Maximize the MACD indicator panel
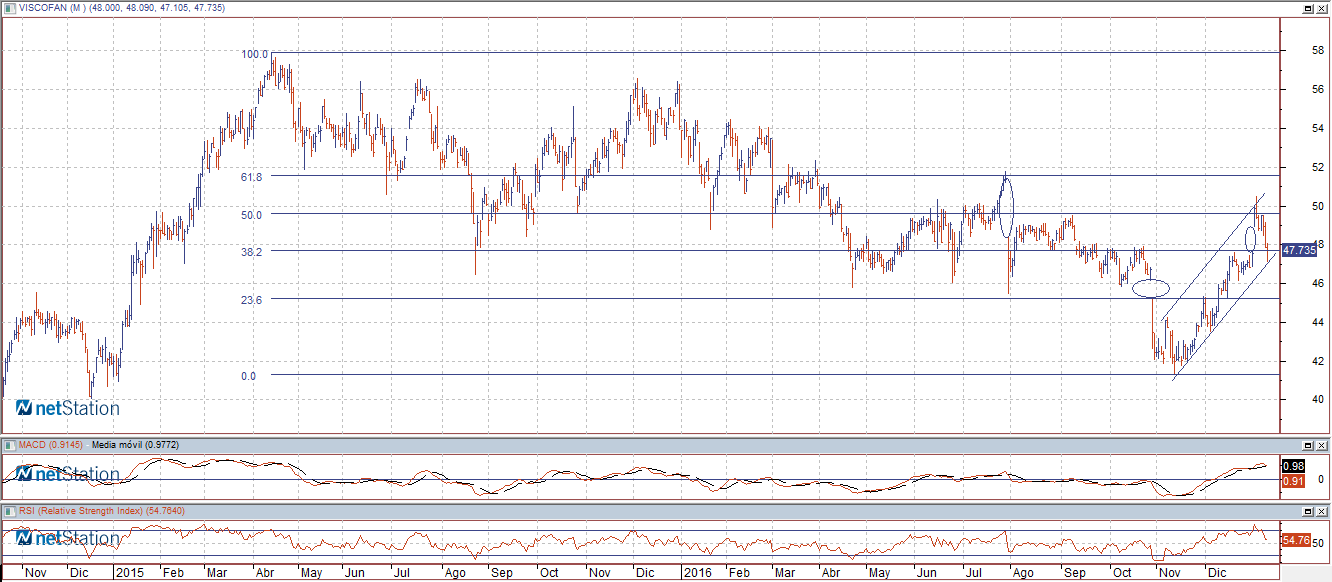The height and width of the screenshot is (582, 1332). [1307, 444]
